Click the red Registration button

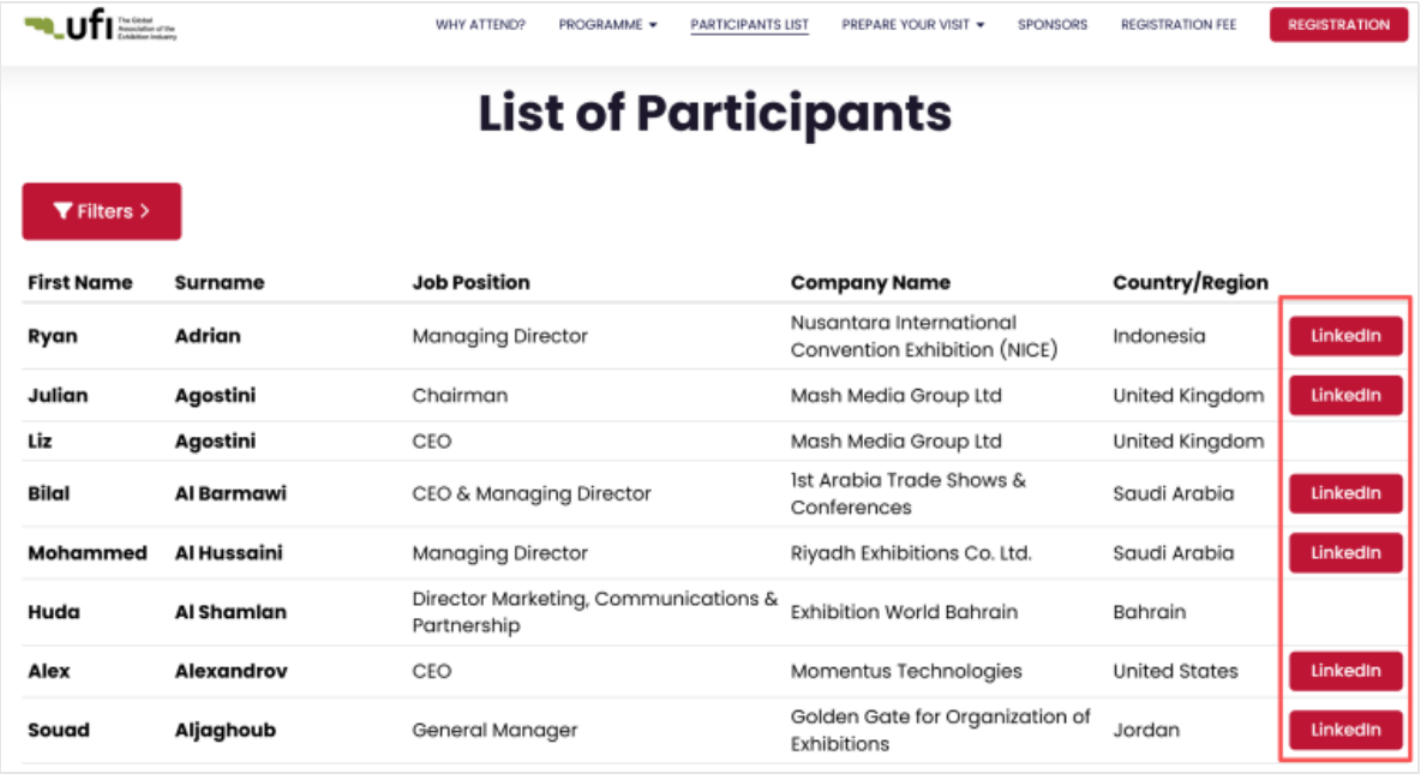[1338, 25]
